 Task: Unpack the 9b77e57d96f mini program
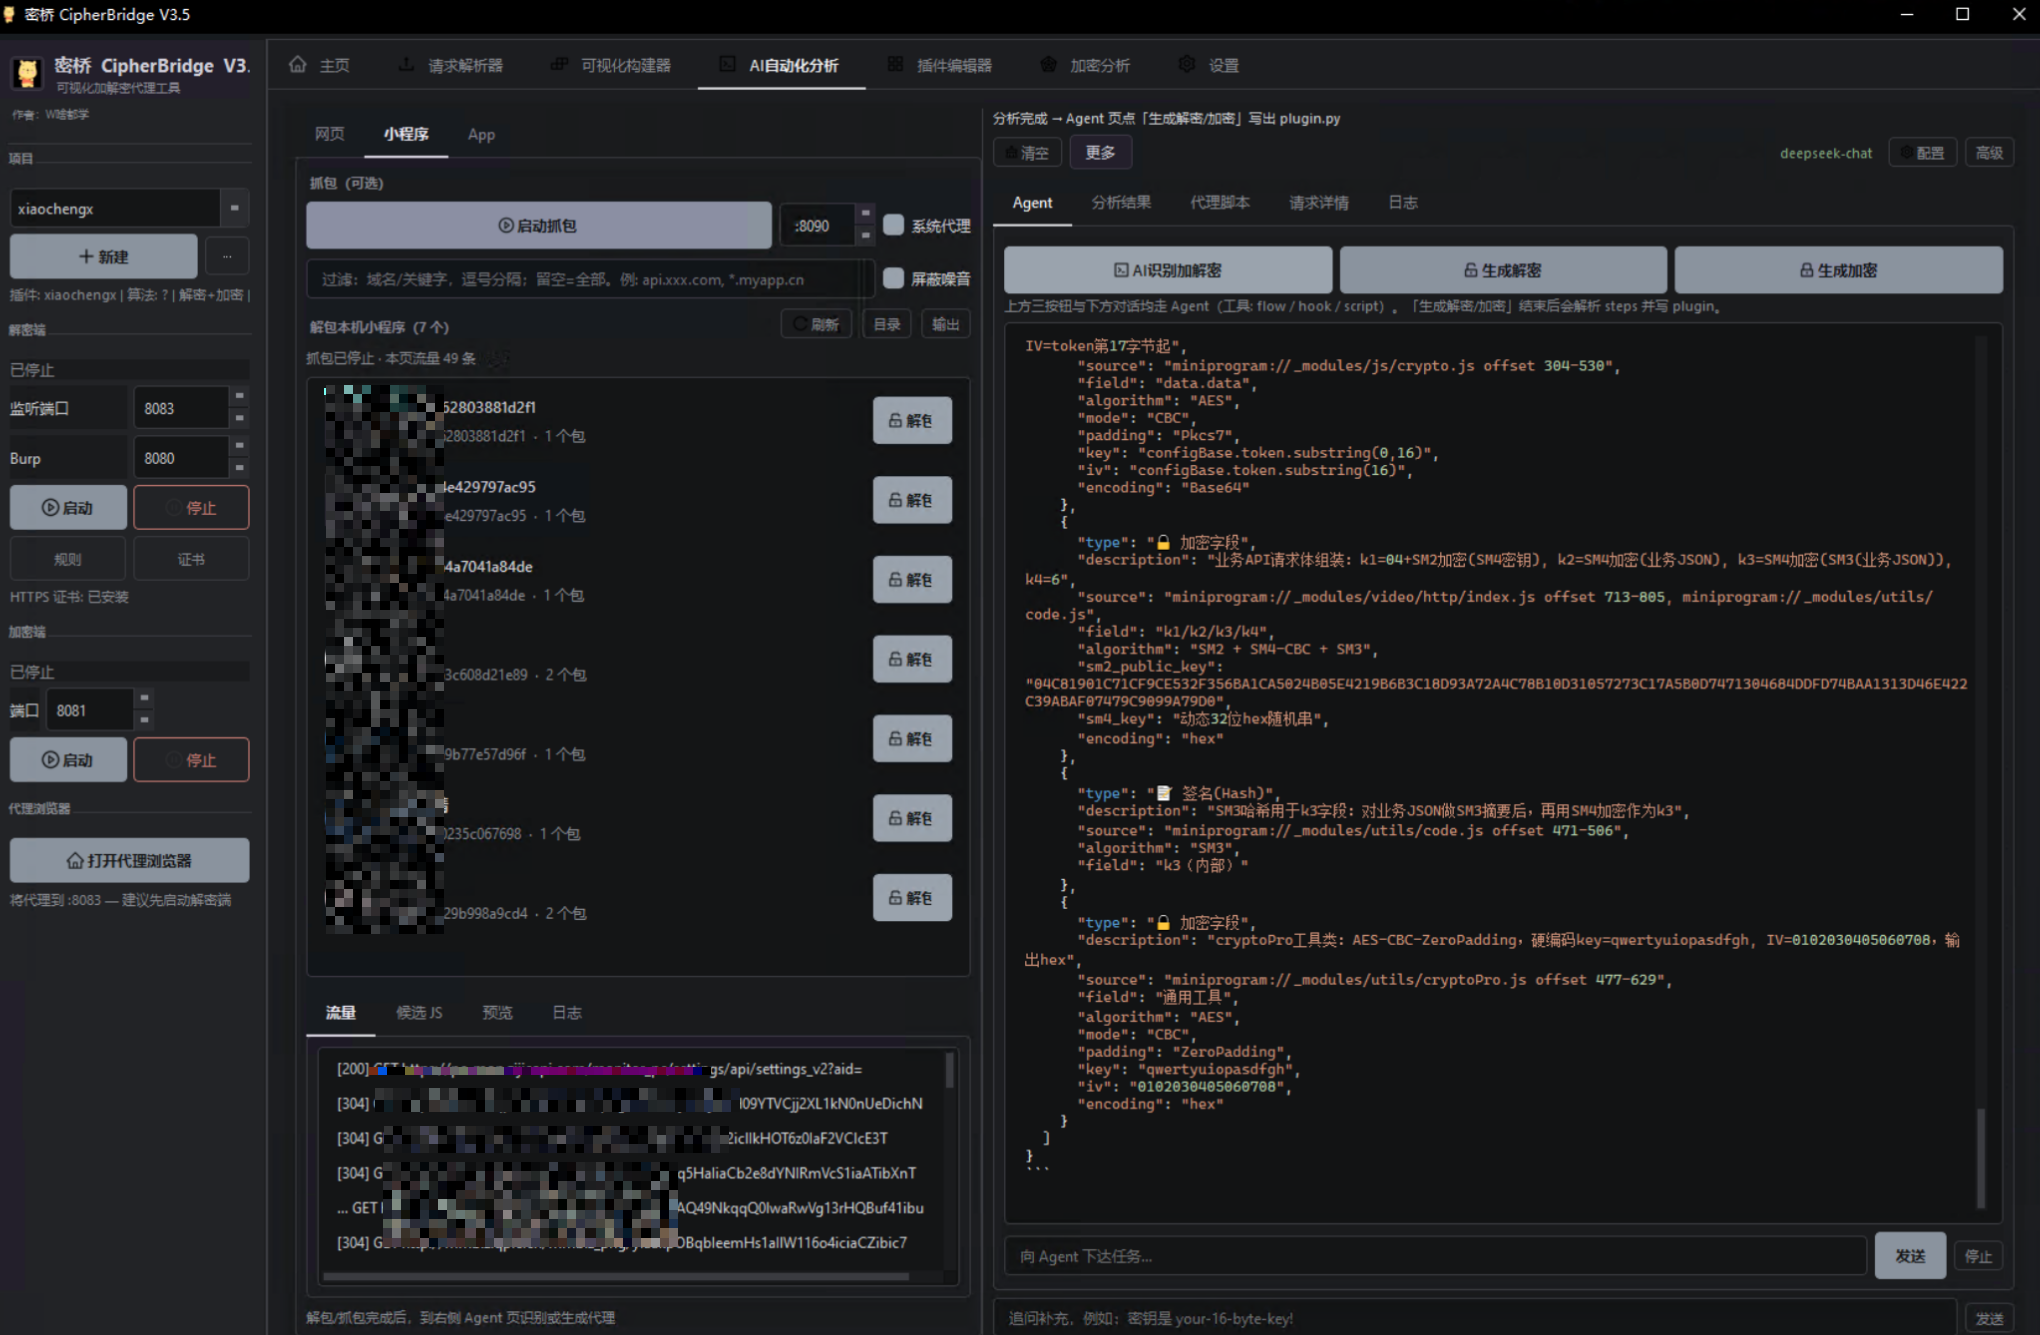pyautogui.click(x=912, y=739)
